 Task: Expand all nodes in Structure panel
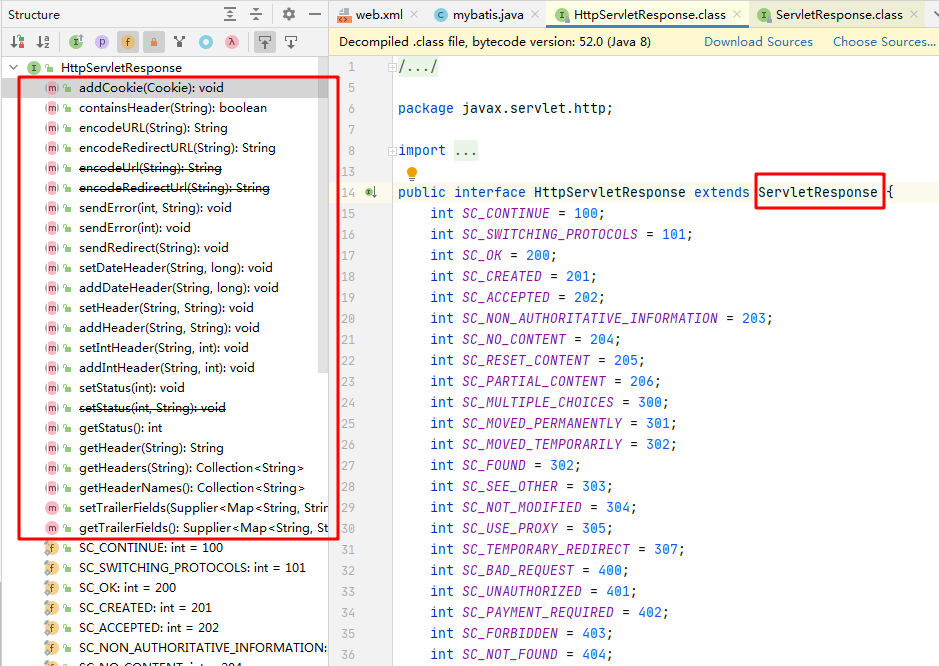click(230, 14)
